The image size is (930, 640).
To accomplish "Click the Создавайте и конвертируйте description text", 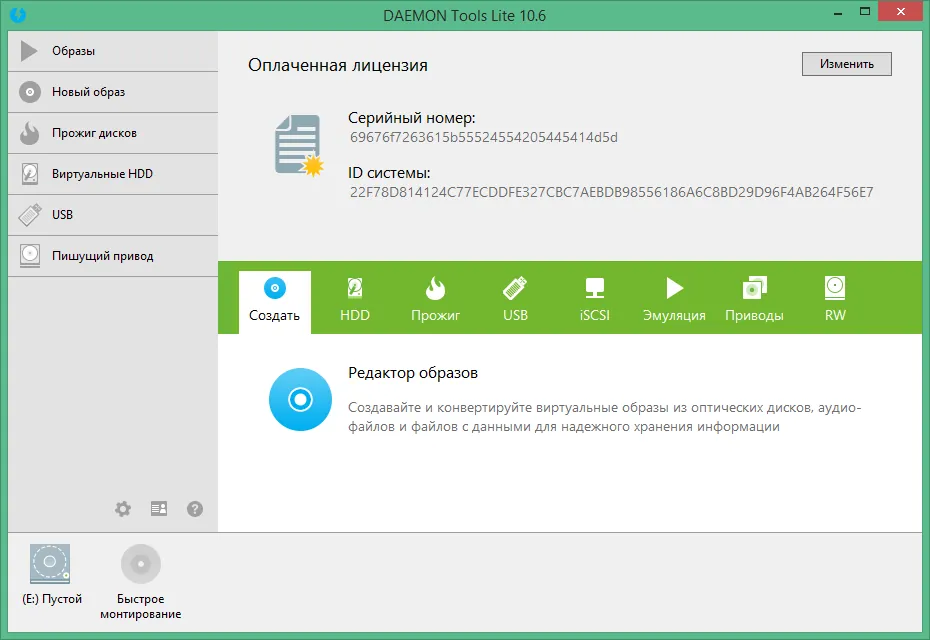I will tap(604, 417).
